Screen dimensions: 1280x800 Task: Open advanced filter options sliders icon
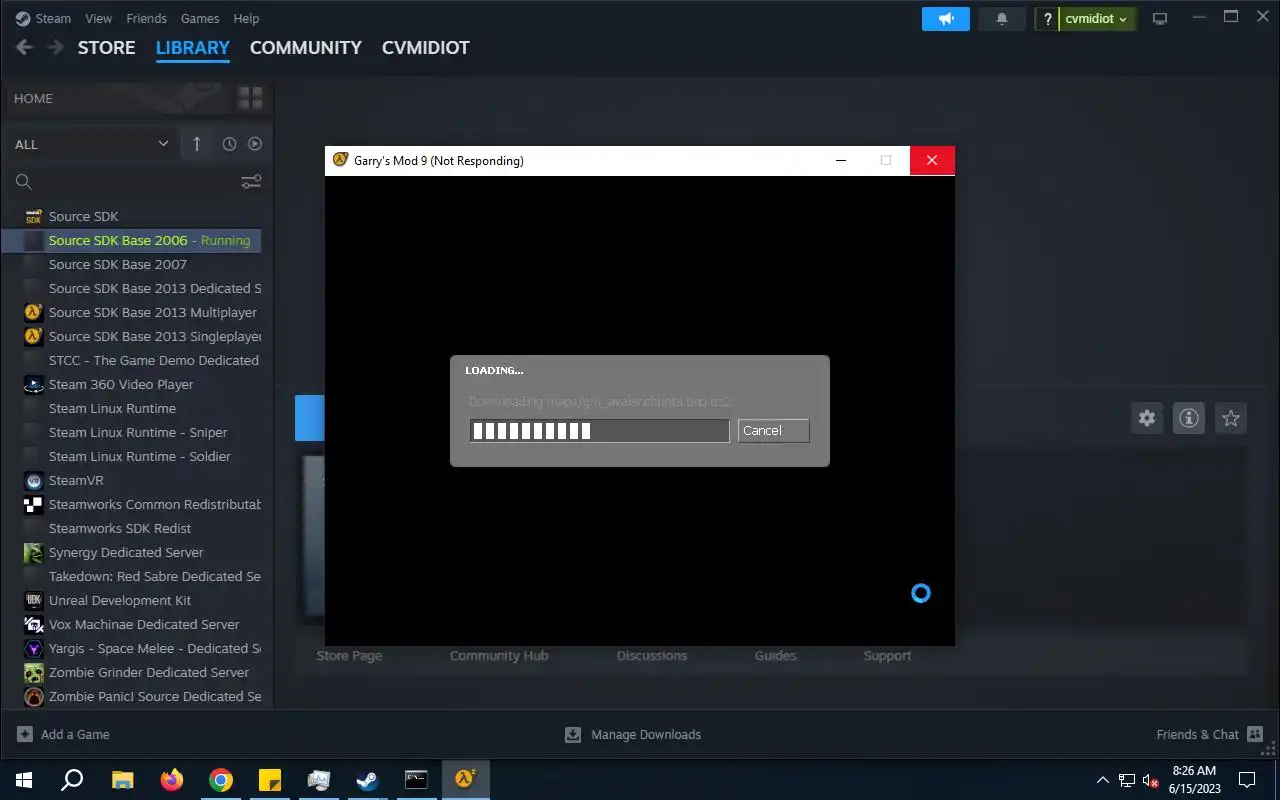click(251, 181)
